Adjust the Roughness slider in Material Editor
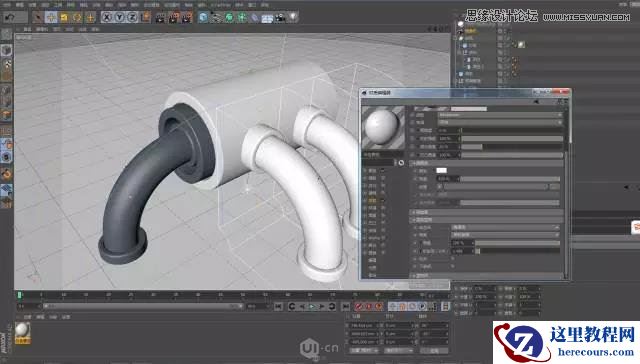This screenshot has height=364, width=640. point(512,131)
